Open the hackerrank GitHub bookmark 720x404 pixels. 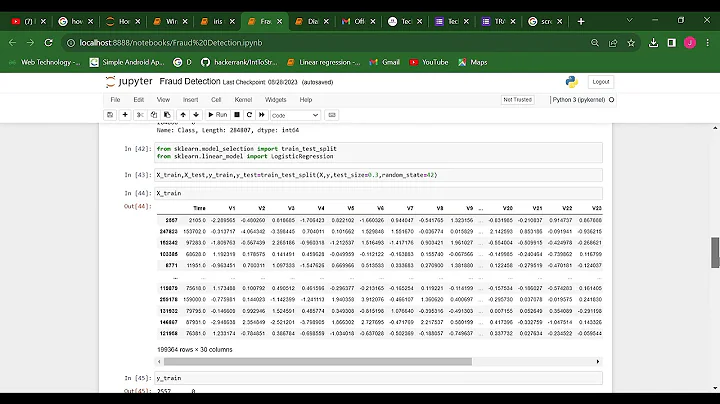pos(239,62)
